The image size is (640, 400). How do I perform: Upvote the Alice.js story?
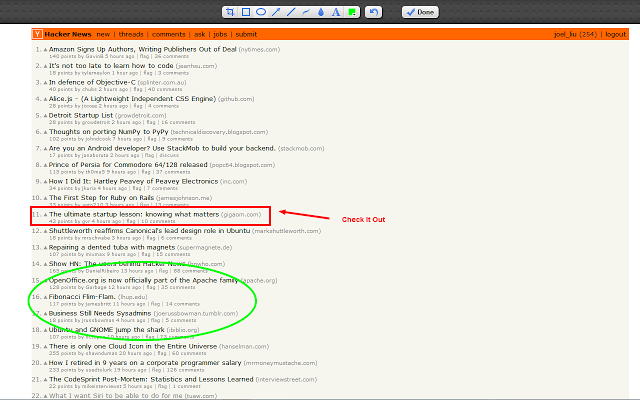coord(45,100)
